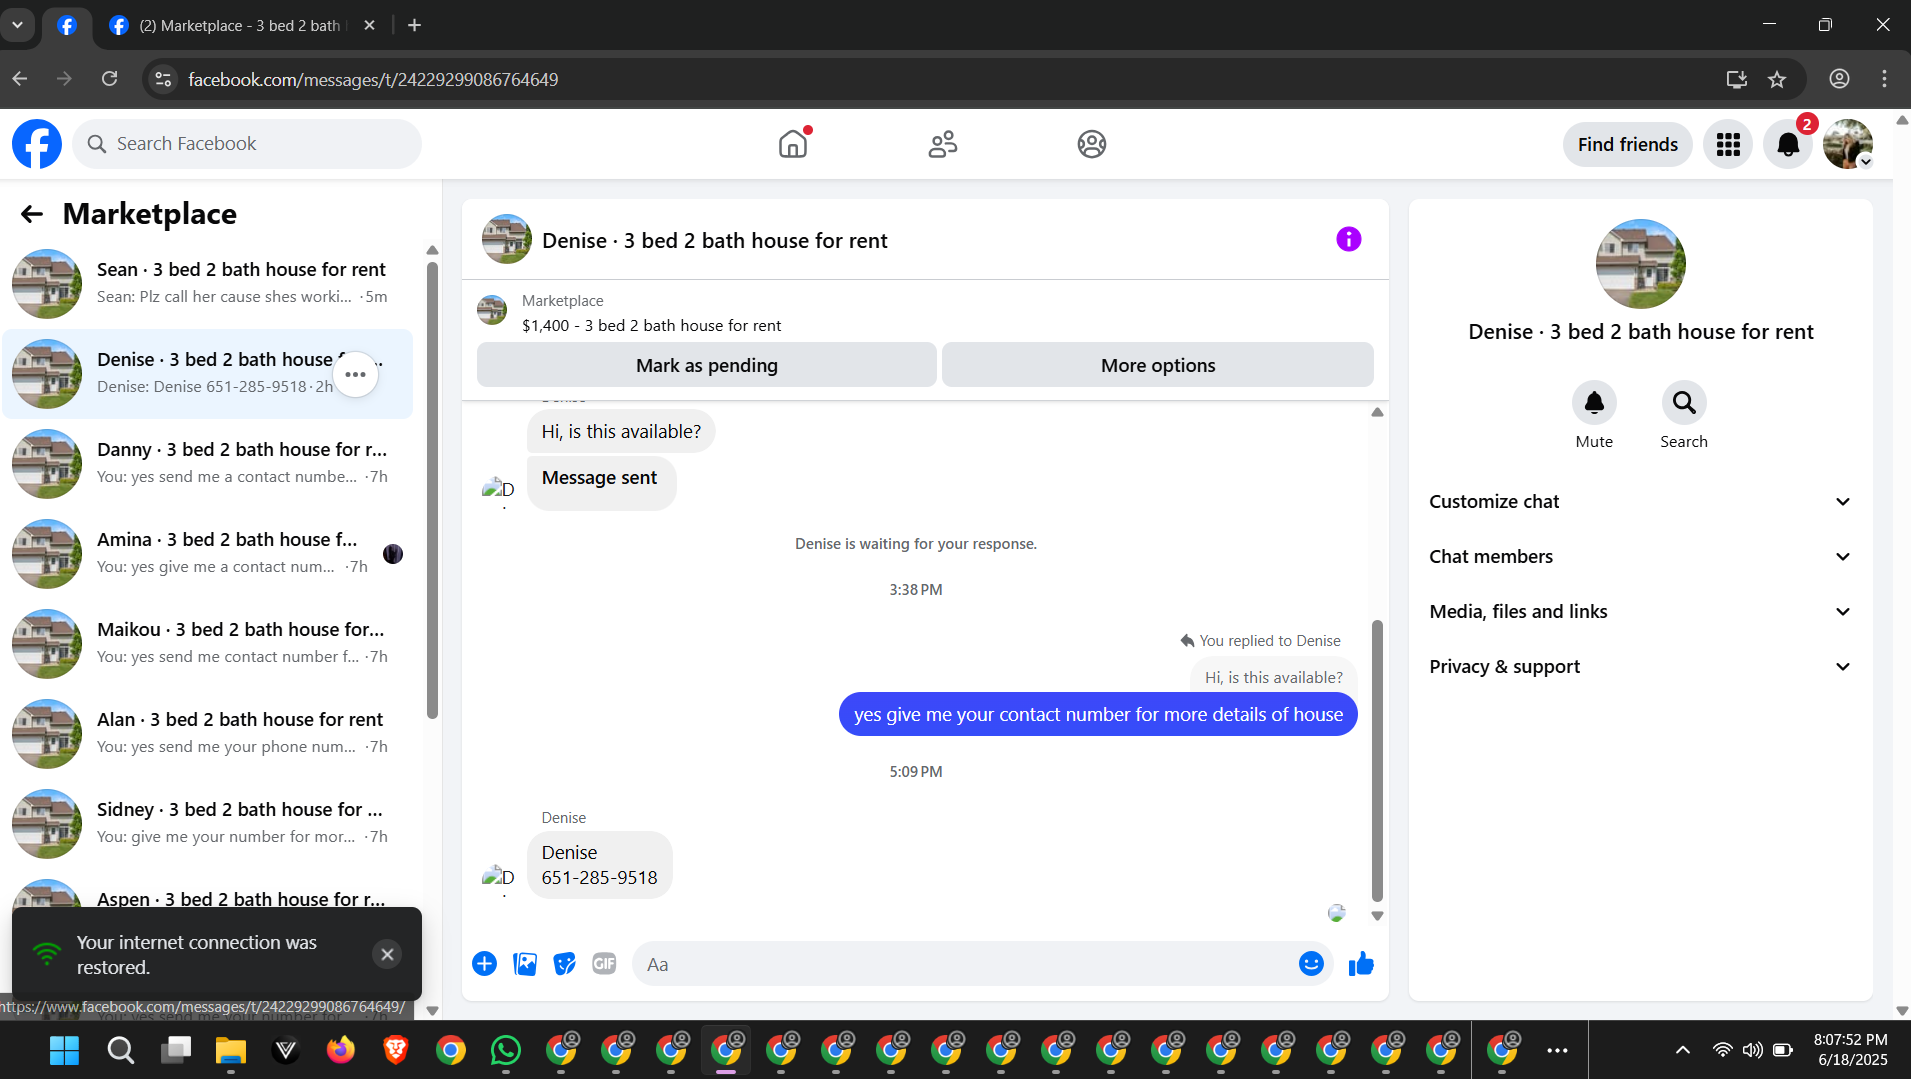The image size is (1911, 1079).
Task: Switch to the Marketplace browser tab
Action: pyautogui.click(x=242, y=25)
